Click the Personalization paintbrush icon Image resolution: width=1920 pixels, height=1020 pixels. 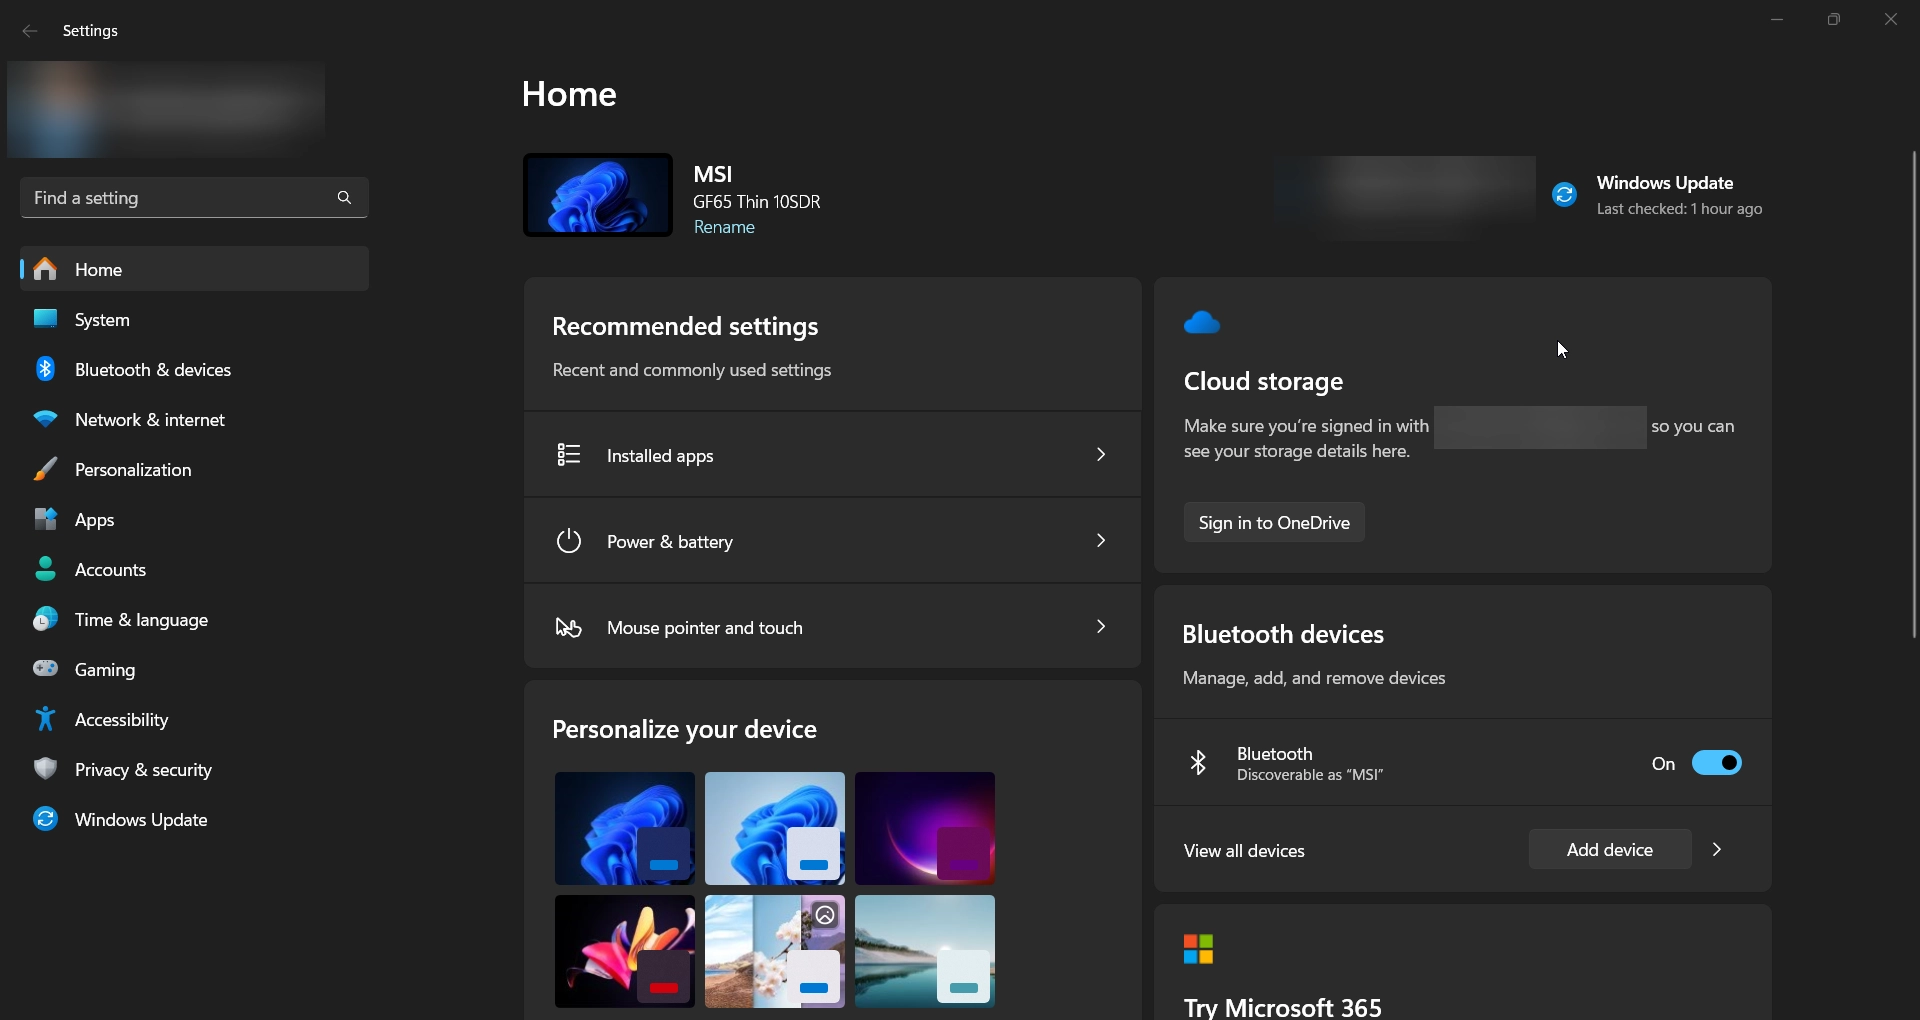tap(45, 469)
